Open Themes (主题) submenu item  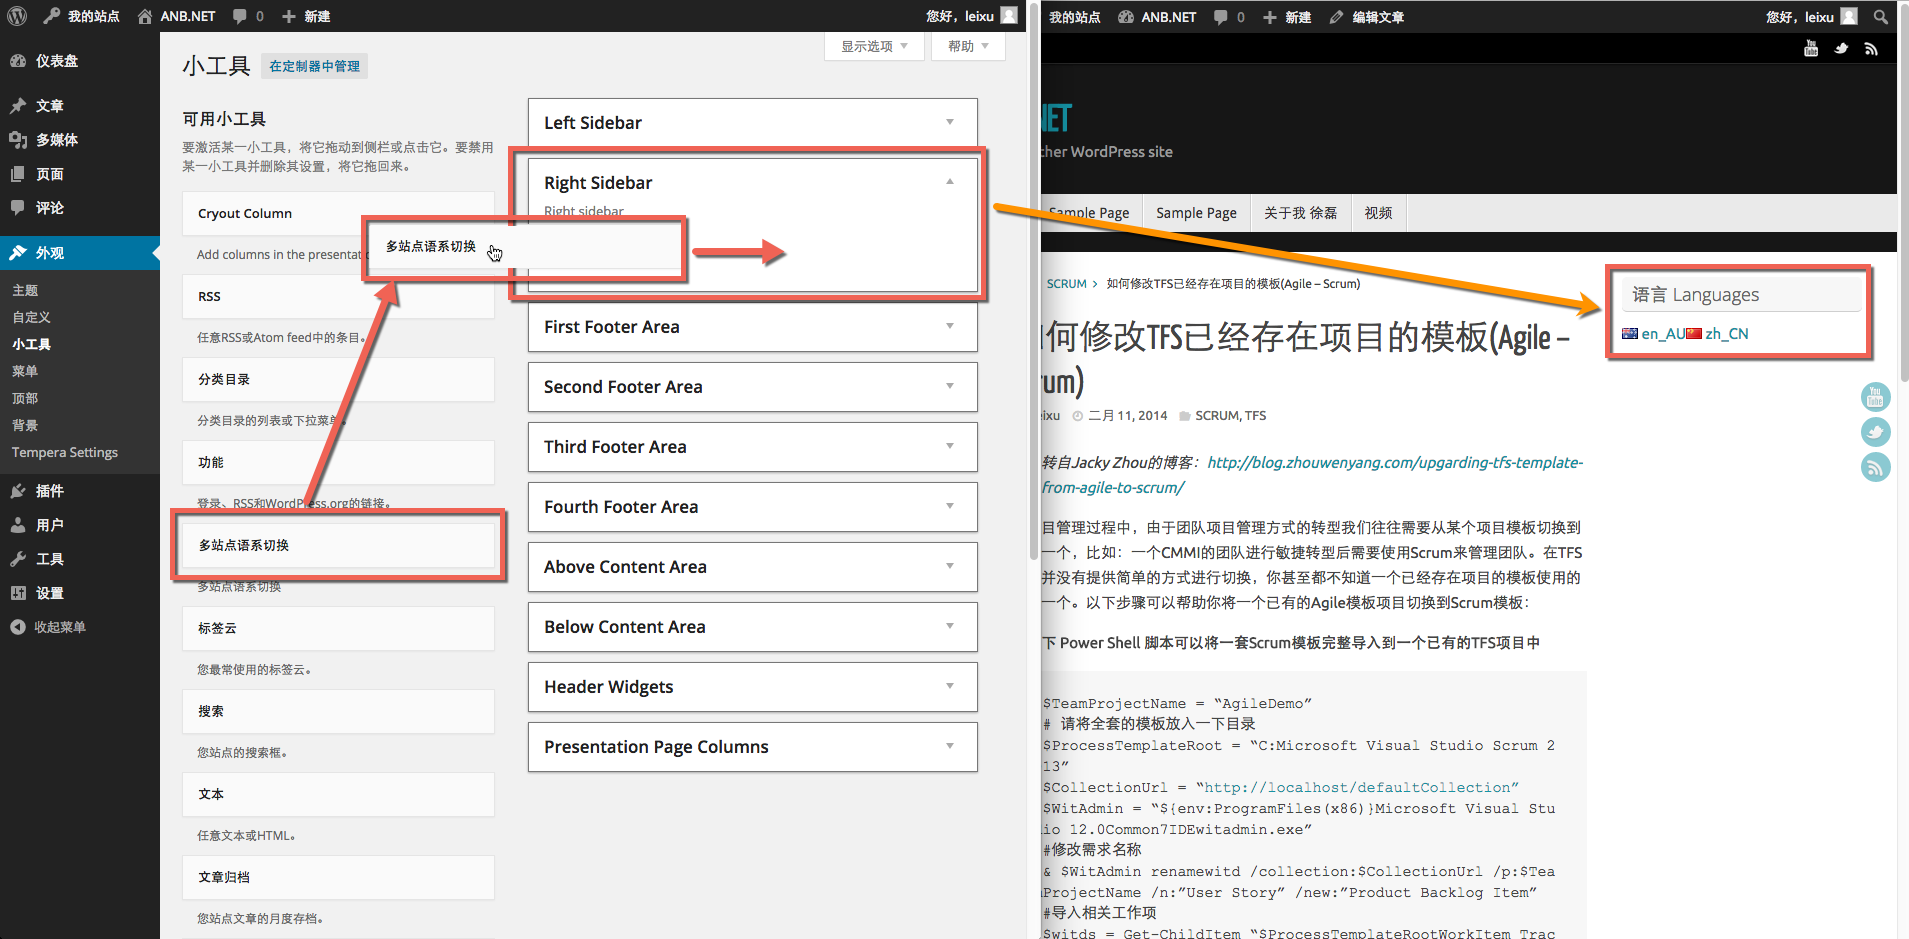[x=25, y=290]
